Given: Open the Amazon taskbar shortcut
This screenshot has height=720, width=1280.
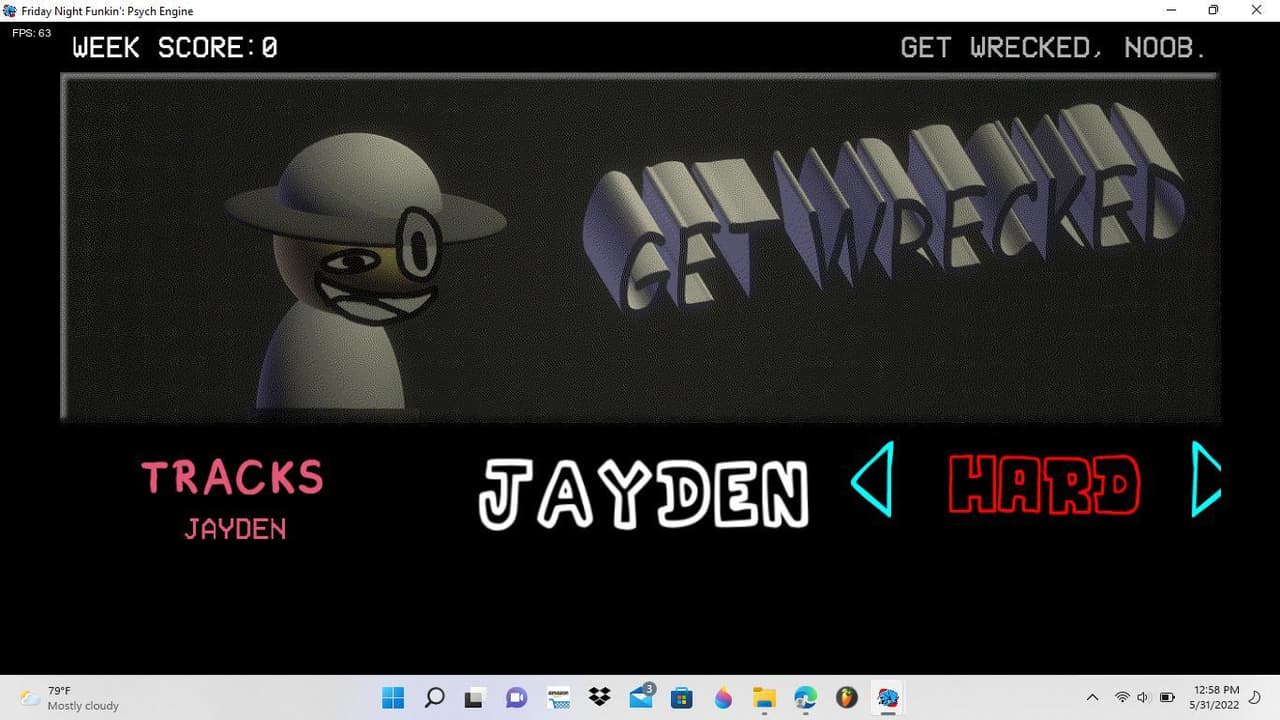Looking at the screenshot, I should 558,698.
